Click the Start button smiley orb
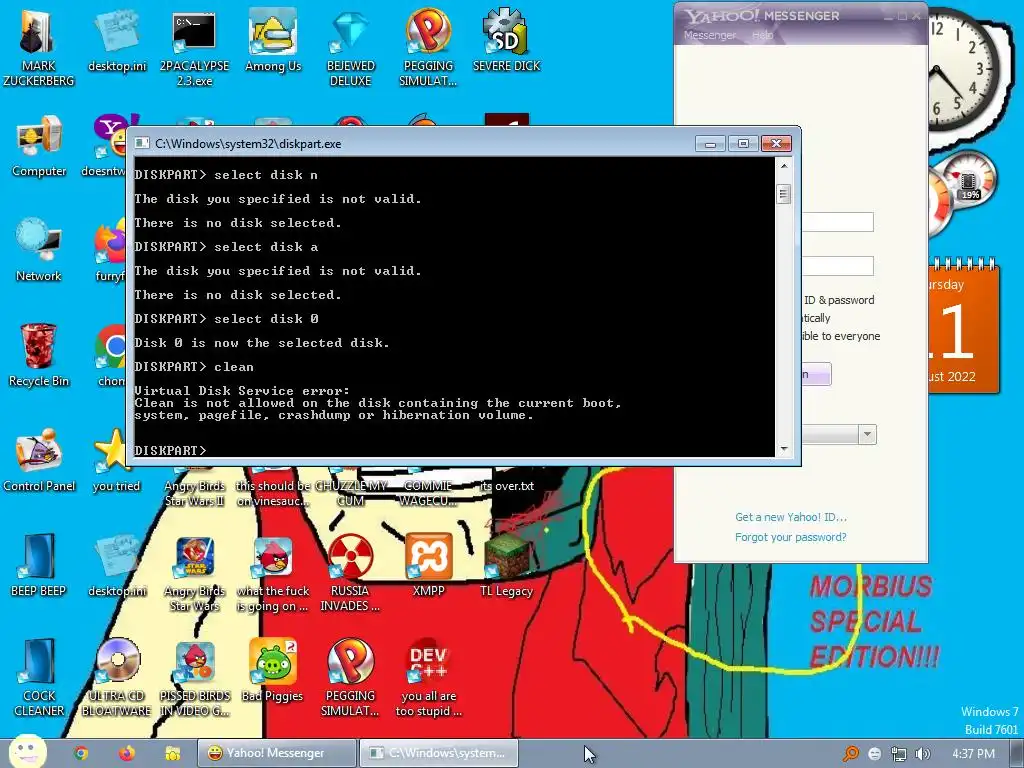 [27, 752]
